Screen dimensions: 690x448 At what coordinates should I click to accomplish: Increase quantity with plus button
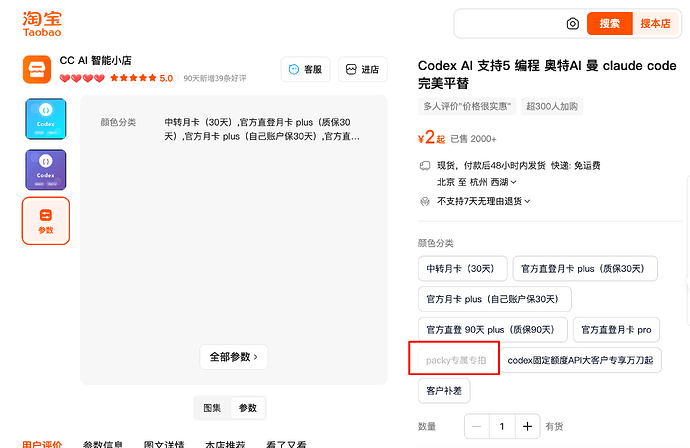(527, 426)
